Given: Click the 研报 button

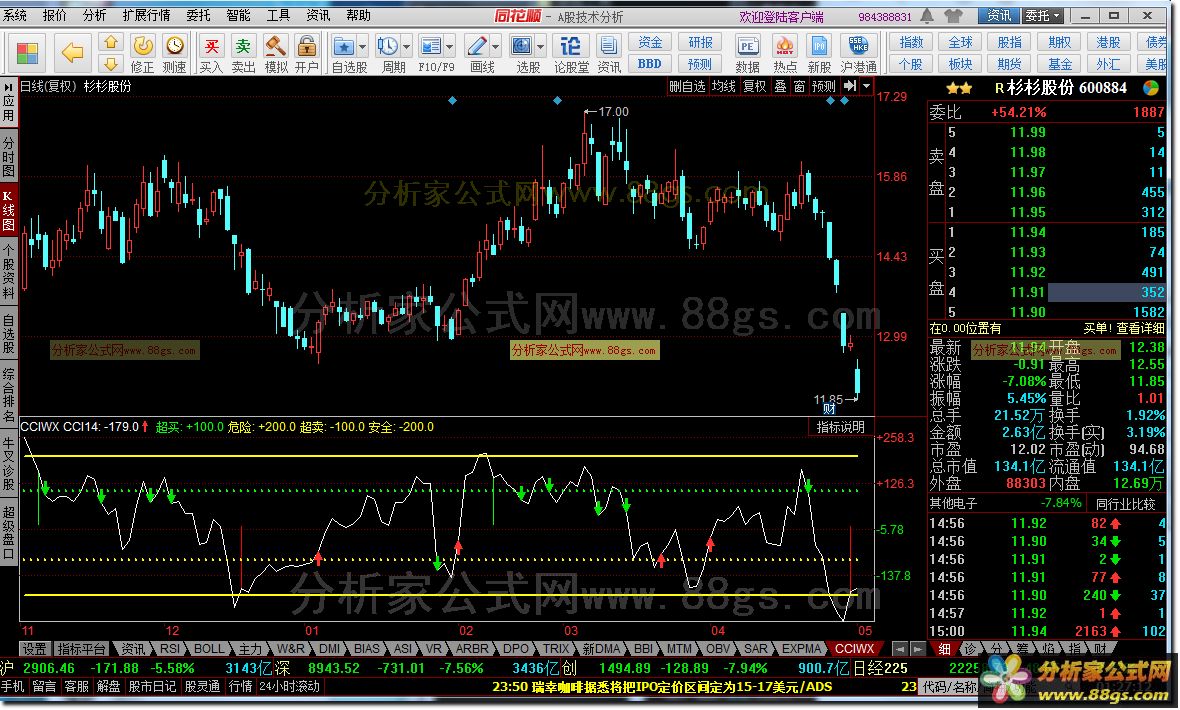Looking at the screenshot, I should click(x=700, y=42).
